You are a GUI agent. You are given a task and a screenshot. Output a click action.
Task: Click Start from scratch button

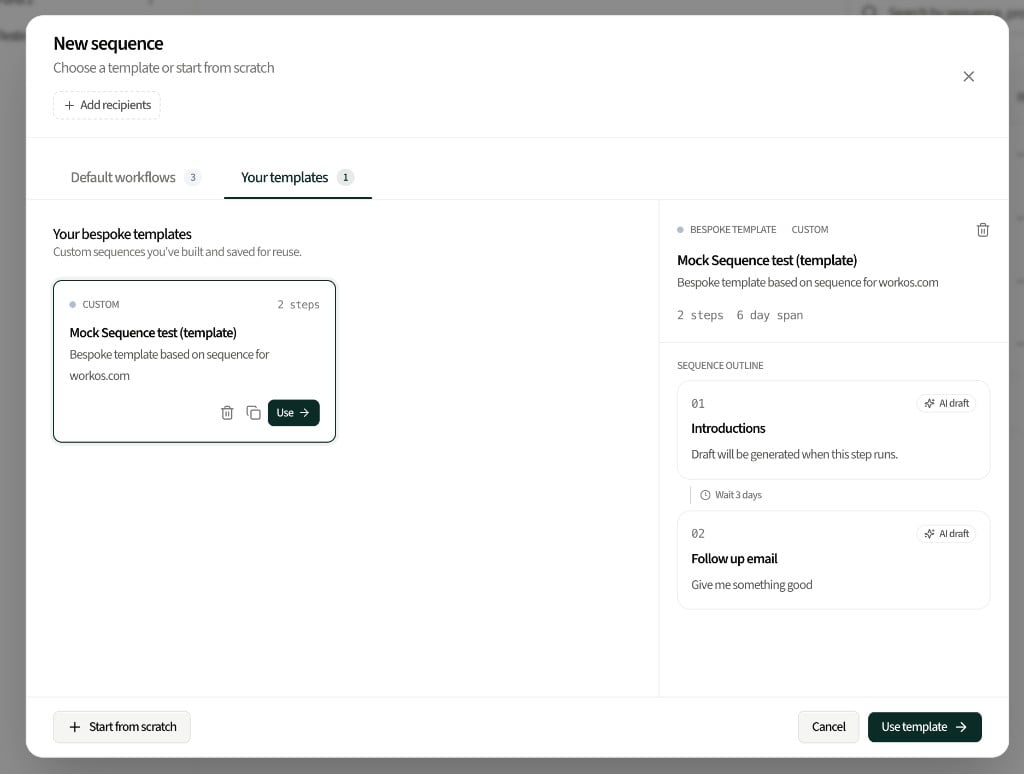(121, 727)
